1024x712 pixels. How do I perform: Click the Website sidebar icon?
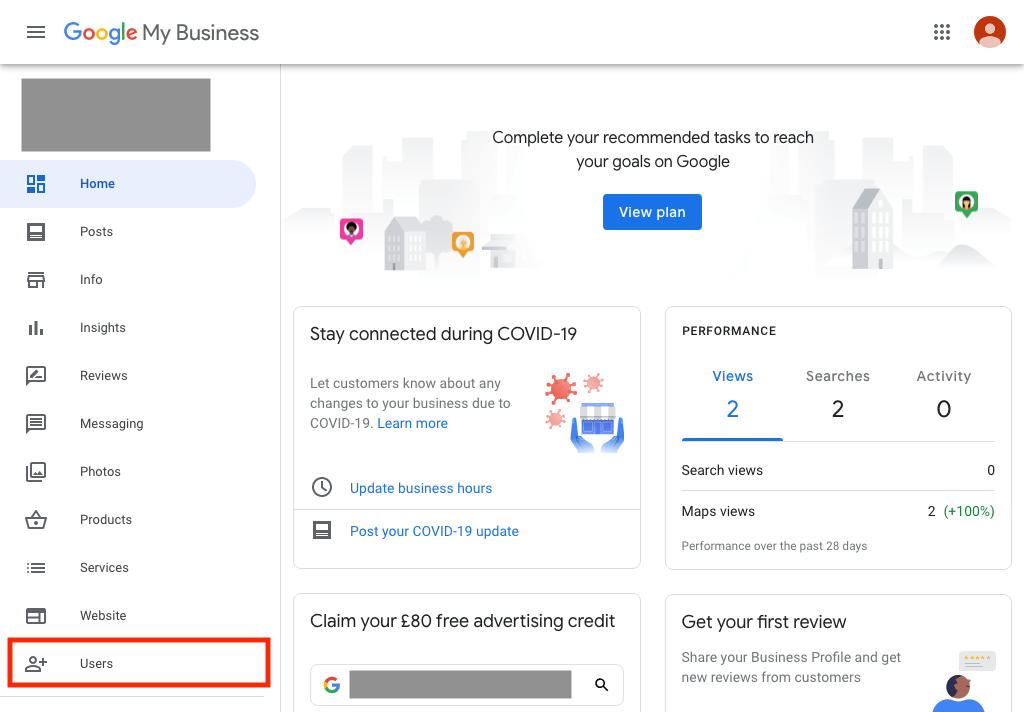click(36, 616)
